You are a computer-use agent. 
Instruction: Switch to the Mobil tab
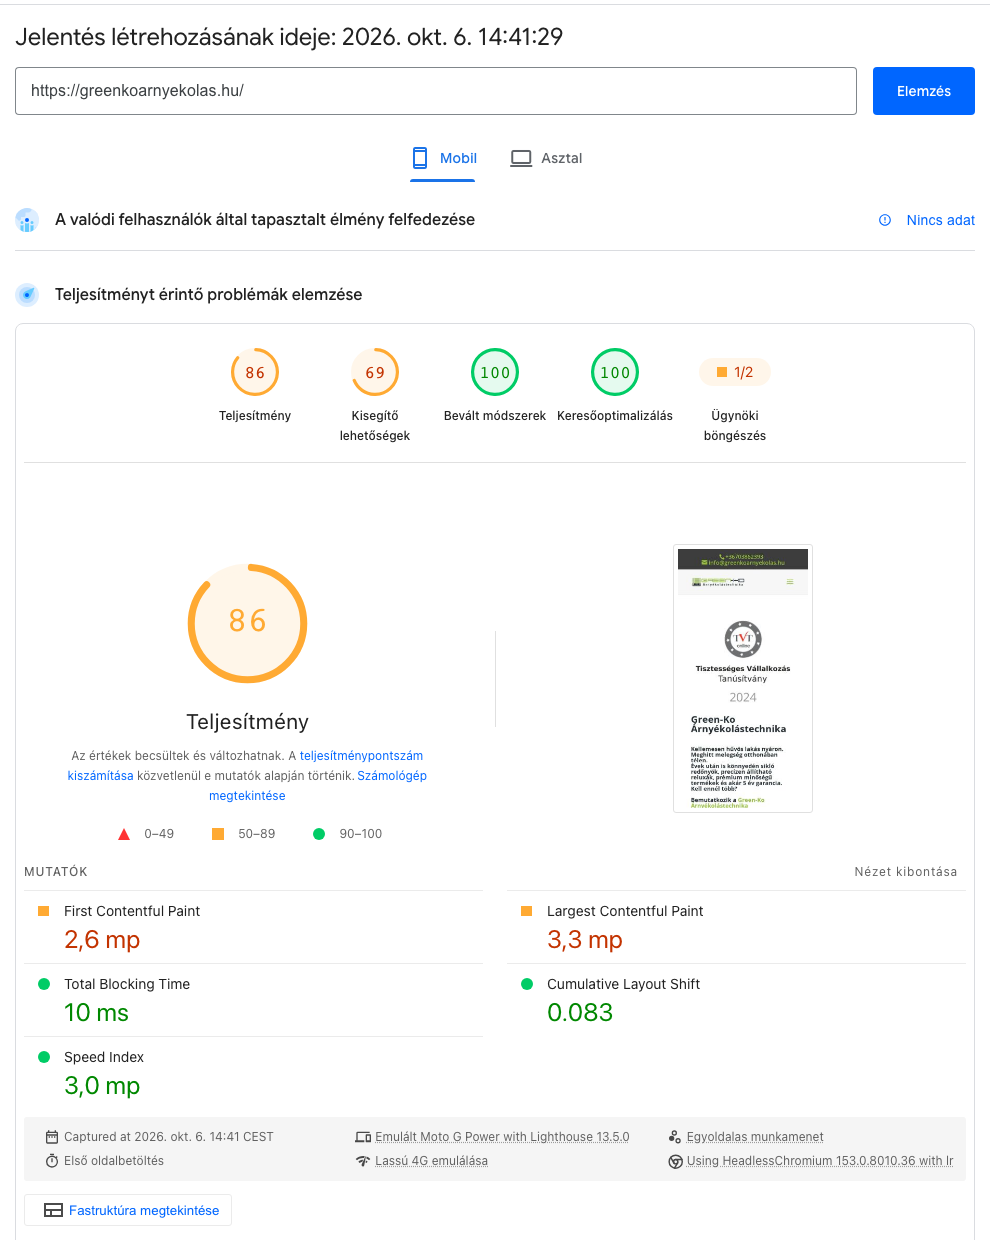pos(443,158)
